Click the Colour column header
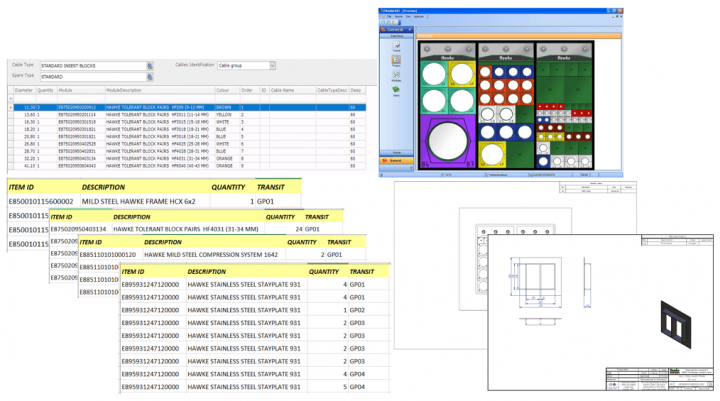 (x=220, y=89)
